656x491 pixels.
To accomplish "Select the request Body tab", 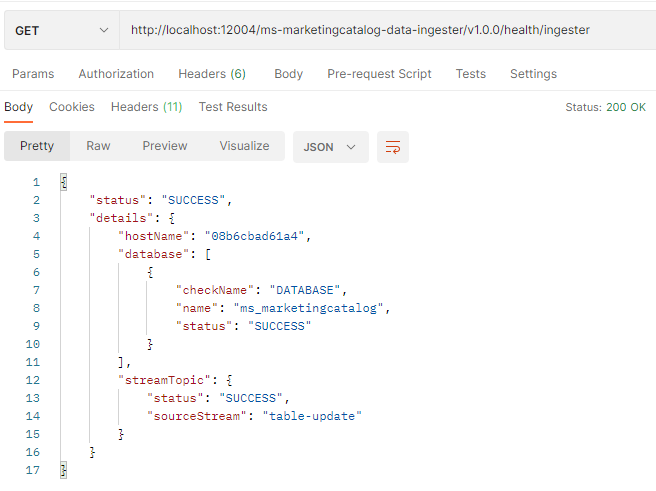I will [288, 74].
